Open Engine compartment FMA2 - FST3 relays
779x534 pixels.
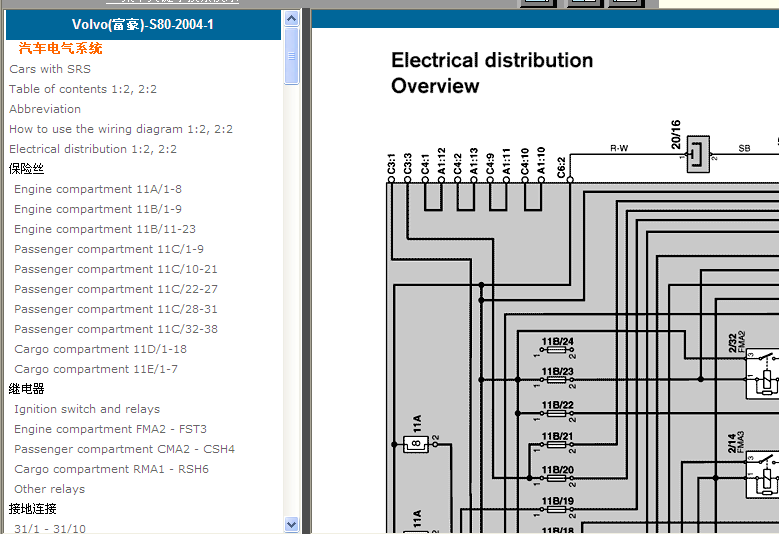(110, 429)
